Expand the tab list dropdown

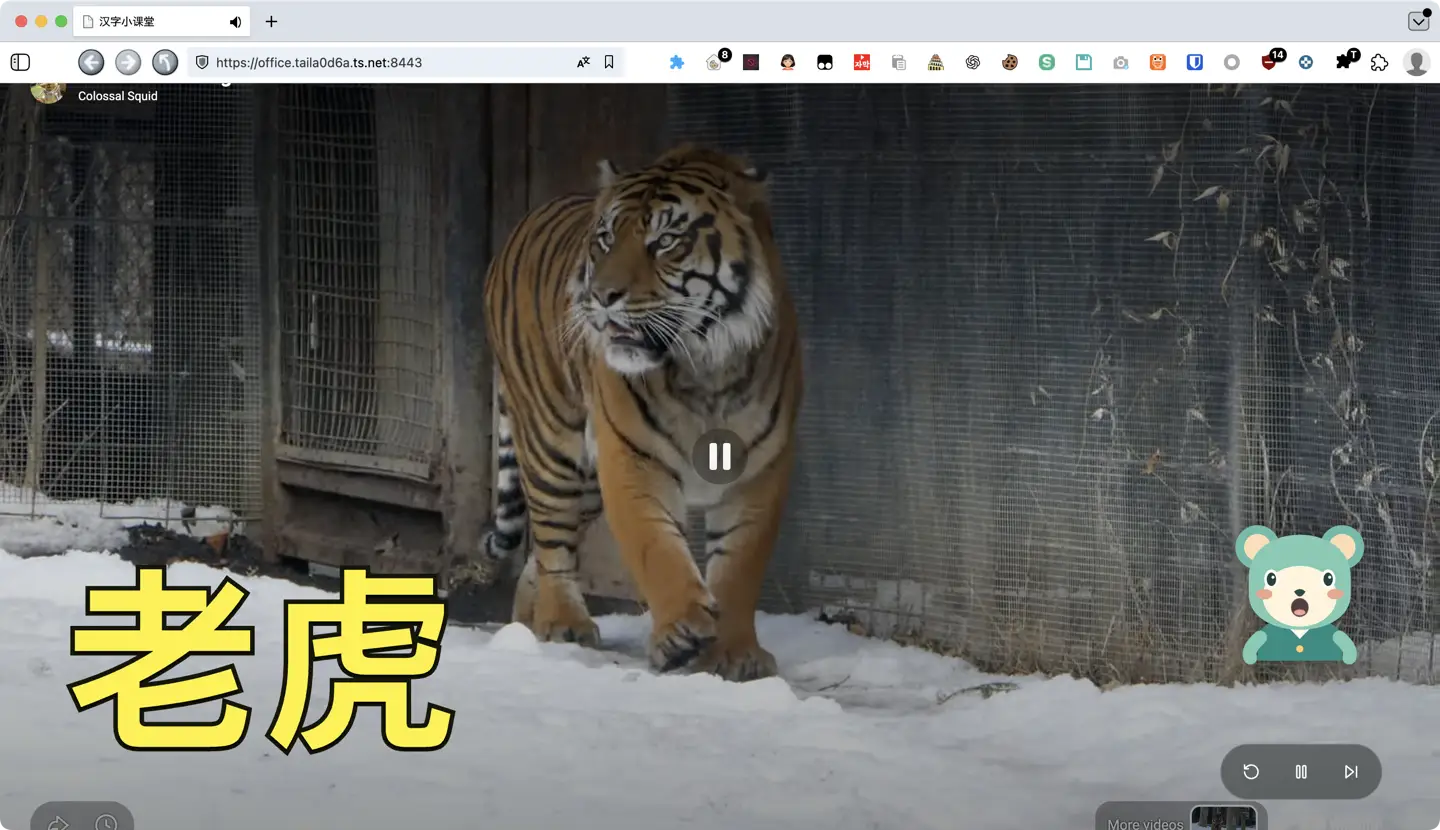coord(1418,21)
